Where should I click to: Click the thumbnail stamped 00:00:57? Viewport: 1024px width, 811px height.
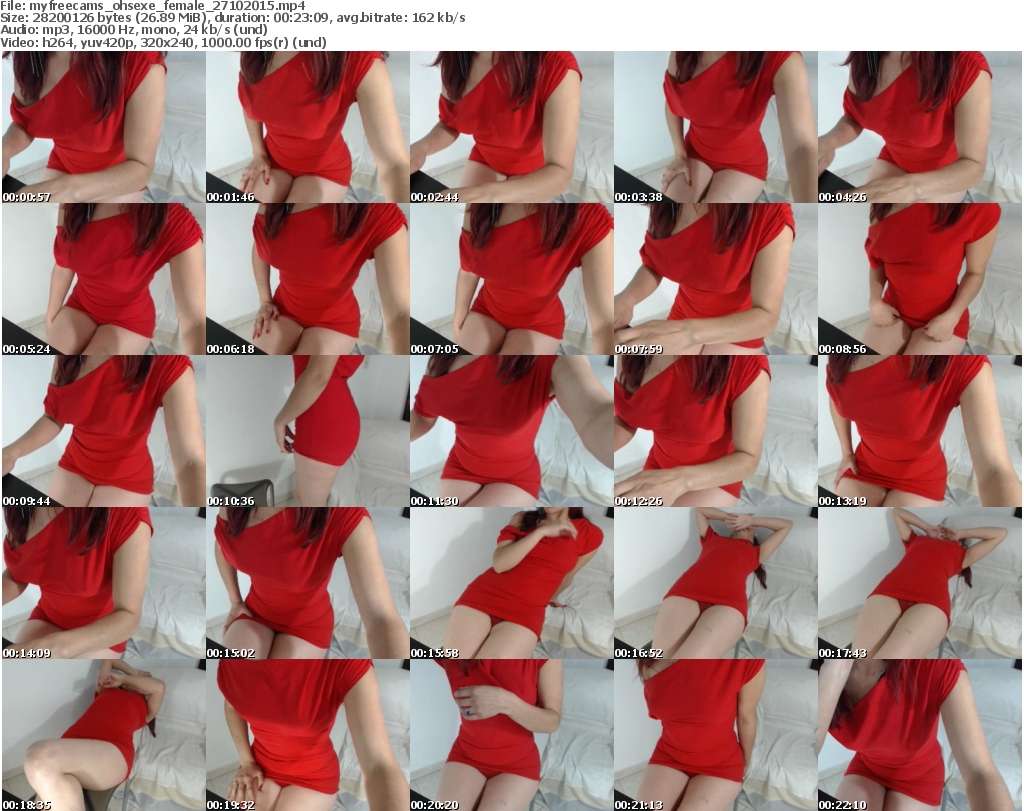click(103, 127)
